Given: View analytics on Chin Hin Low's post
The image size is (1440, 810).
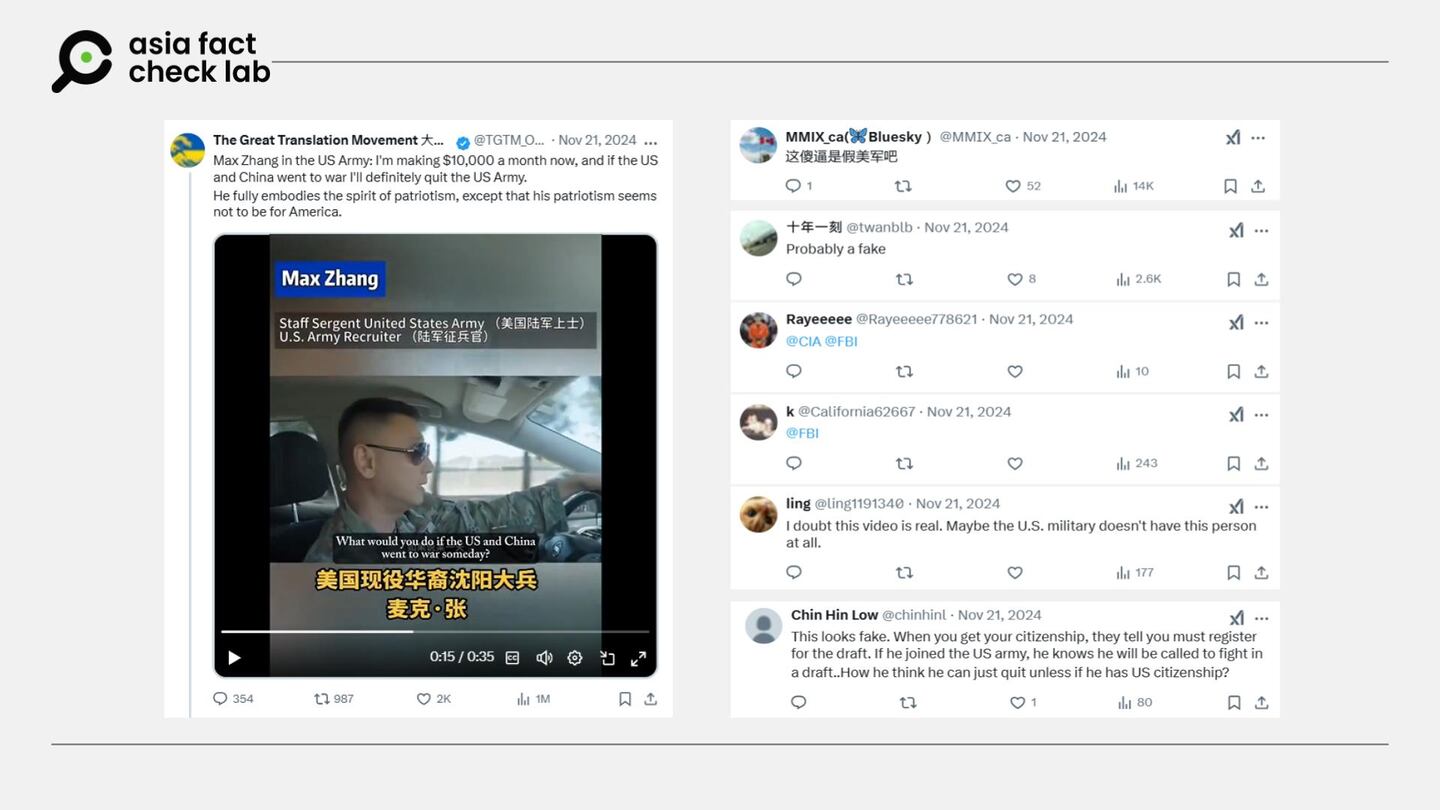Looking at the screenshot, I should pyautogui.click(x=1122, y=702).
